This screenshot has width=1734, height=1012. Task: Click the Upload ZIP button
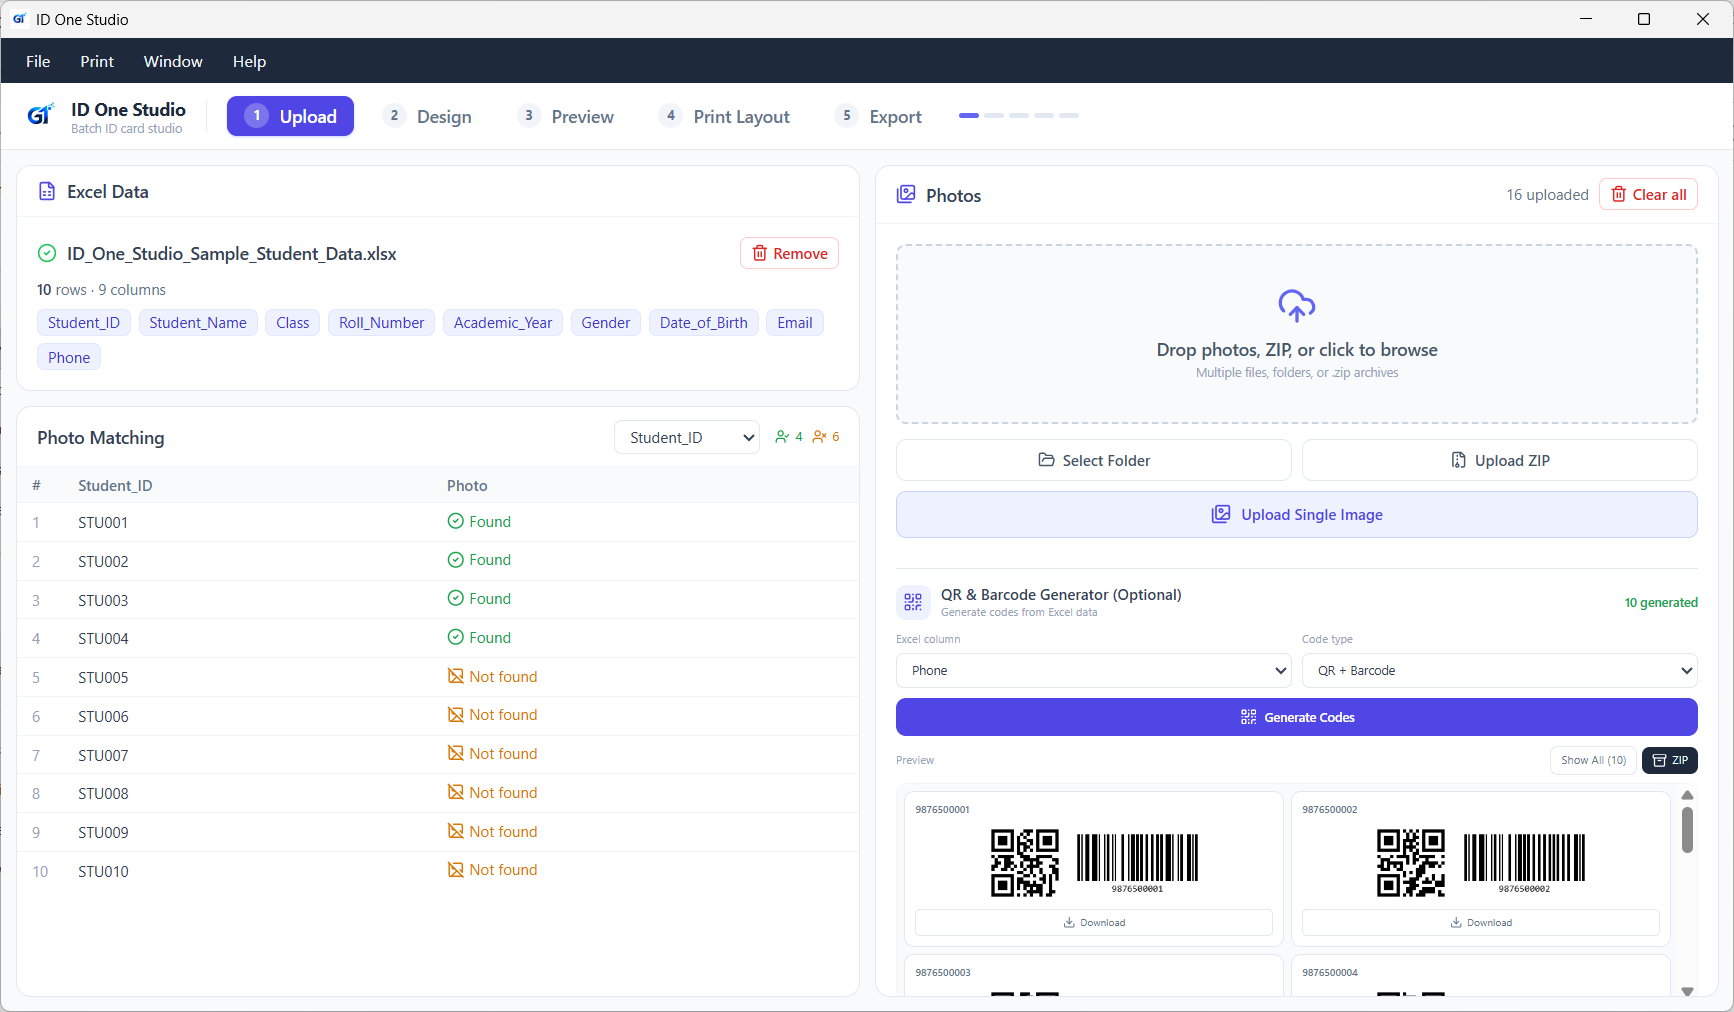(1500, 460)
